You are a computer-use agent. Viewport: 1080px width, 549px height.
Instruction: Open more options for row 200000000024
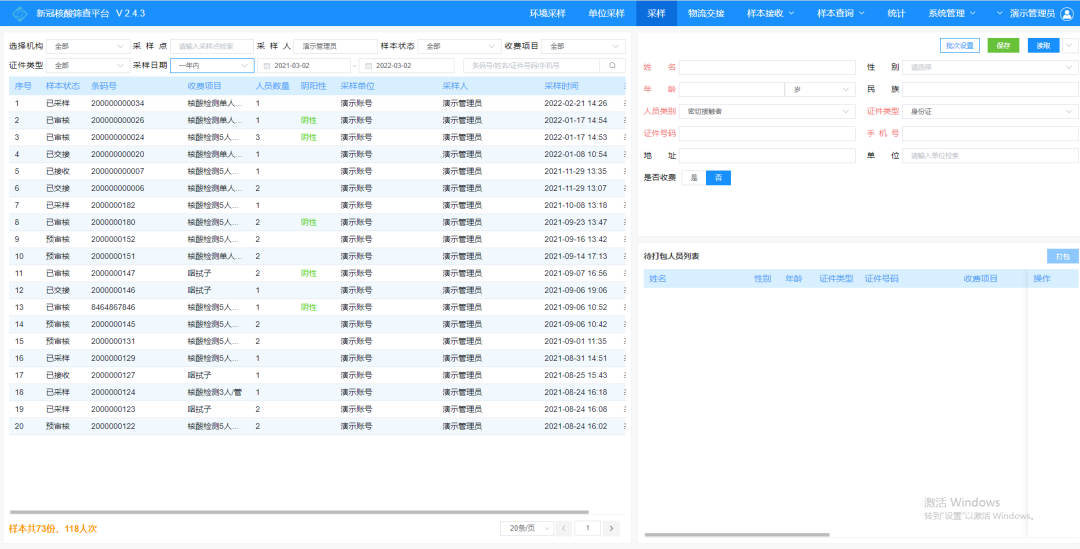625,137
